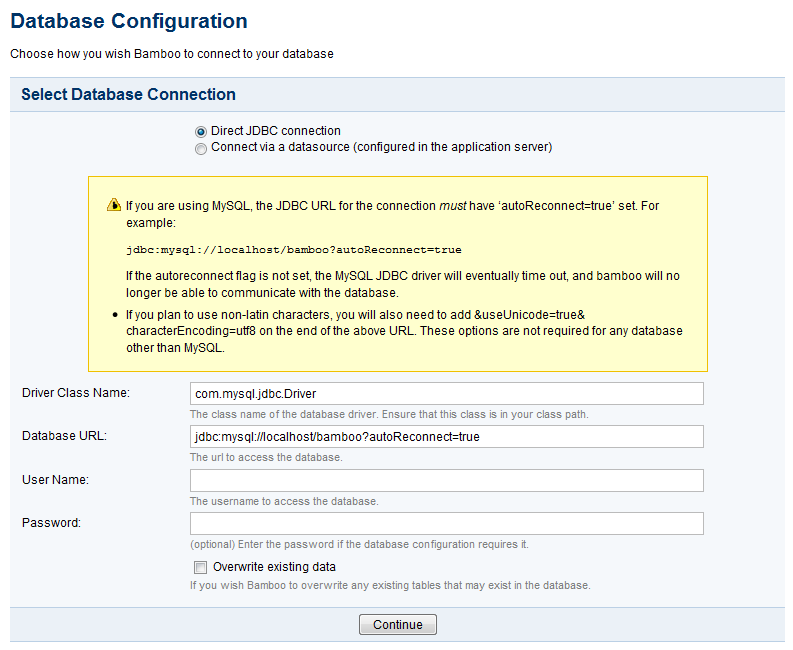Image resolution: width=793 pixels, height=650 pixels.
Task: Click the Driver Class Name label
Action: pos(76,393)
